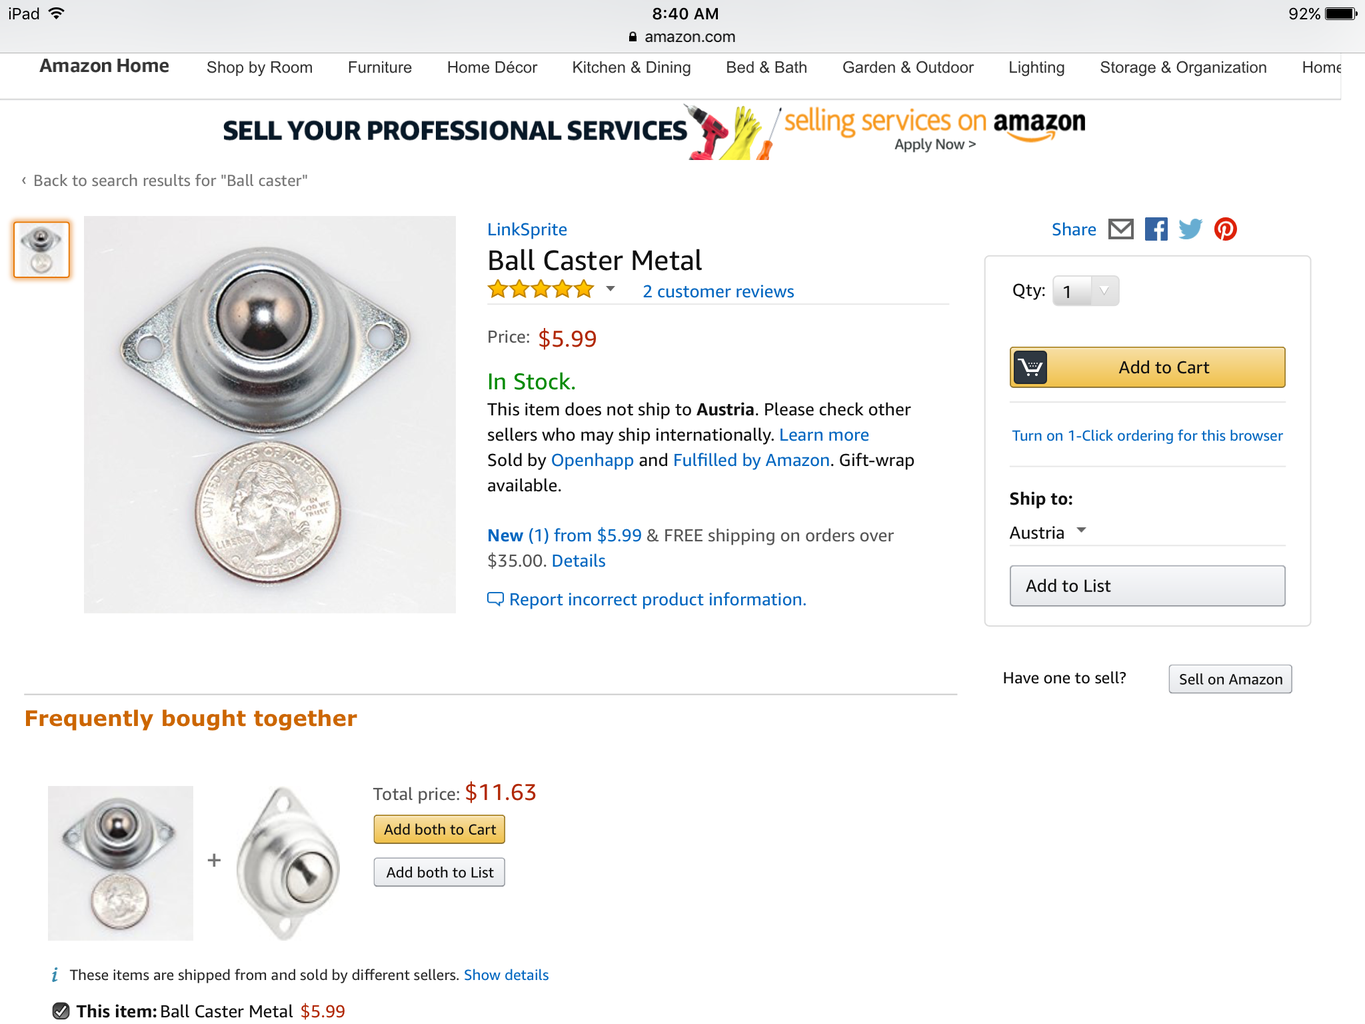Click the report speech bubble icon
This screenshot has height=1024, width=1365.
tap(495, 599)
